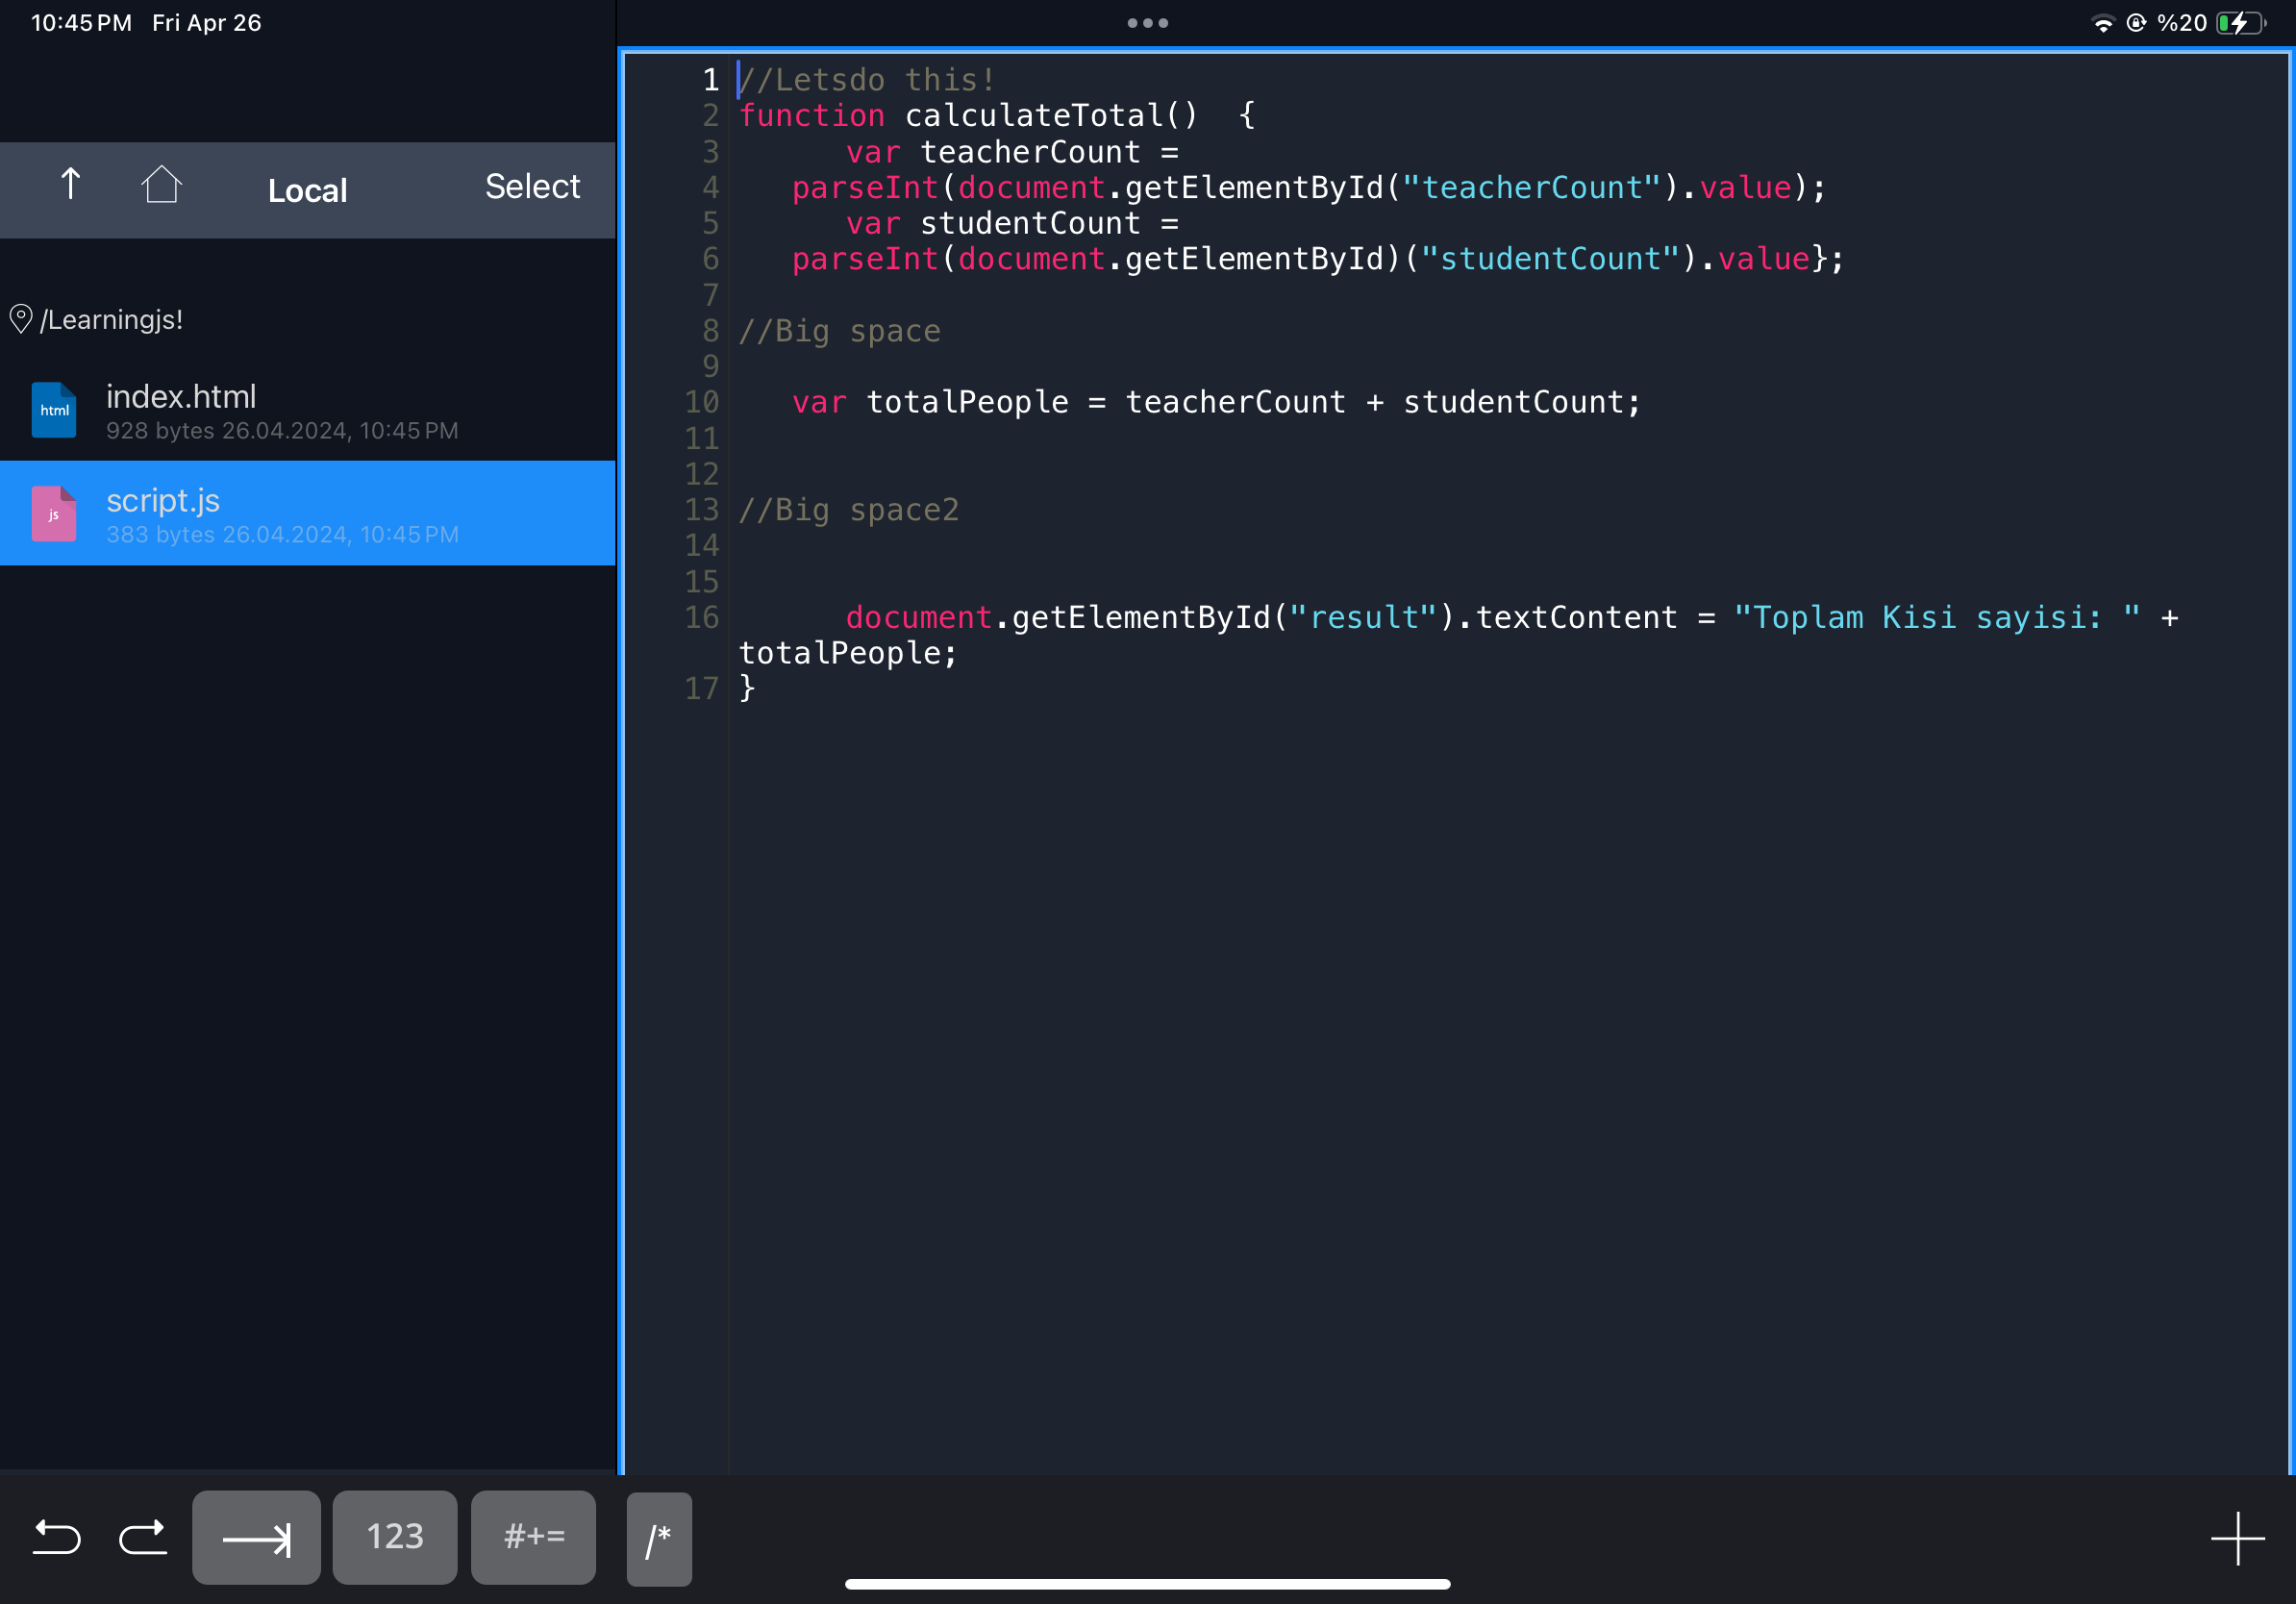This screenshot has height=1604, width=2296.
Task: Open the /Learningjs! folder path
Action: (110, 318)
